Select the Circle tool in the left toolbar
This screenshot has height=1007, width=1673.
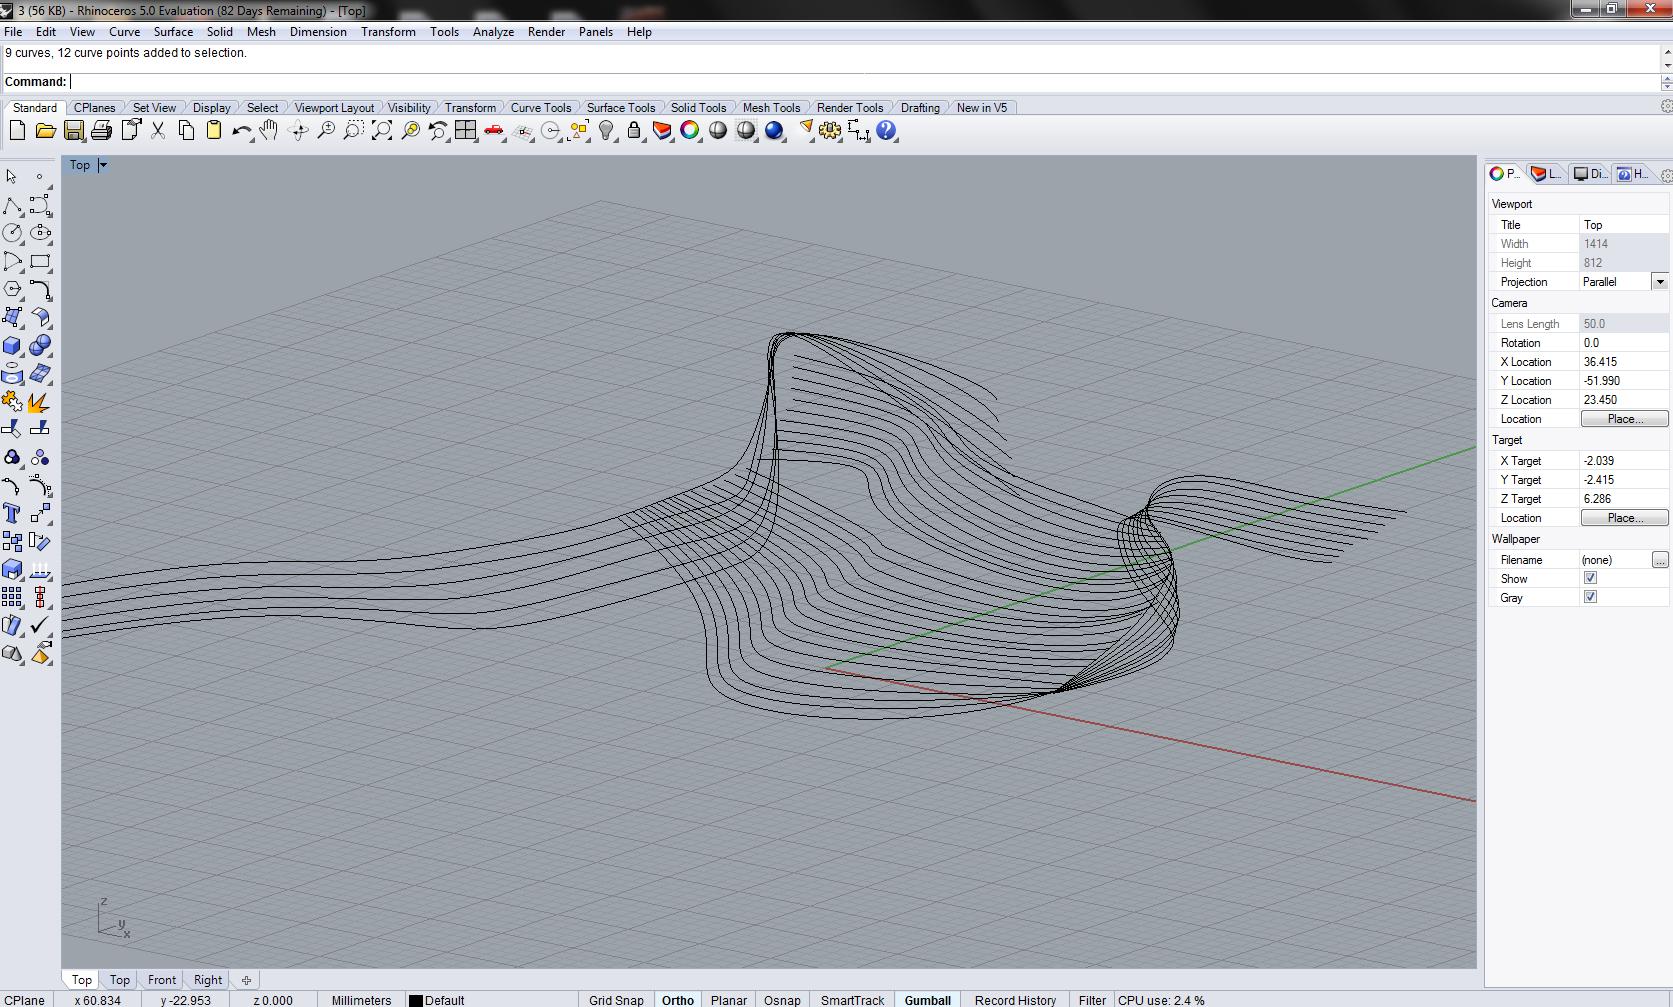[12, 233]
